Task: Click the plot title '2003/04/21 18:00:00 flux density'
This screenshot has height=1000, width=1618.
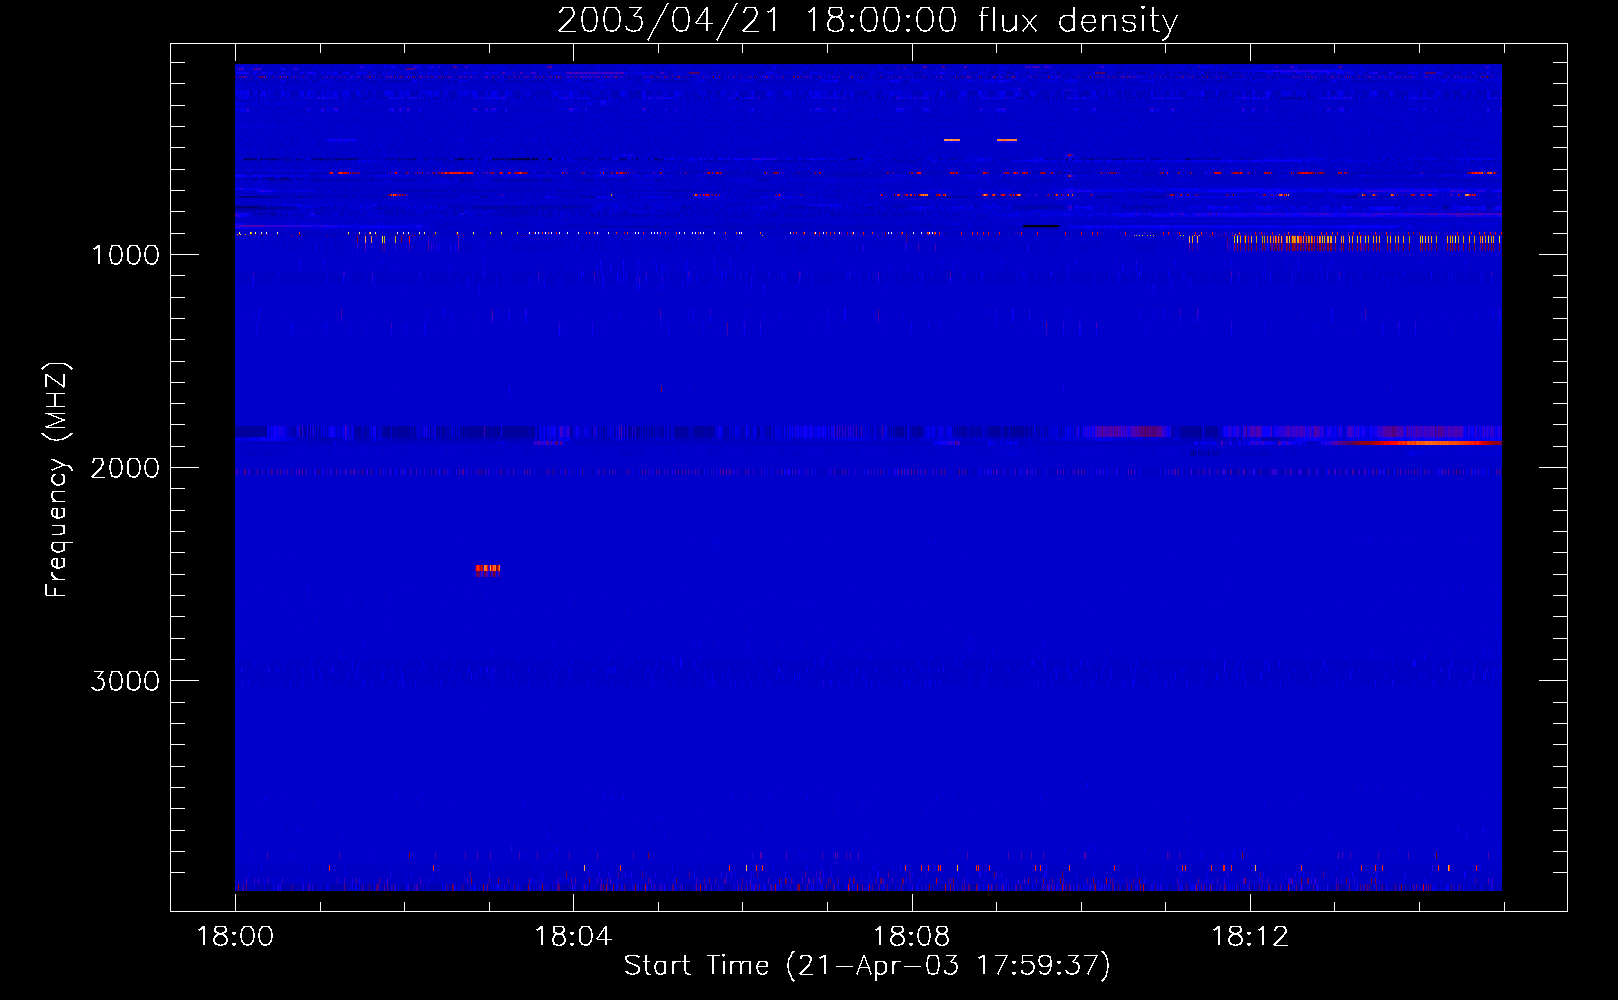Action: 867,21
